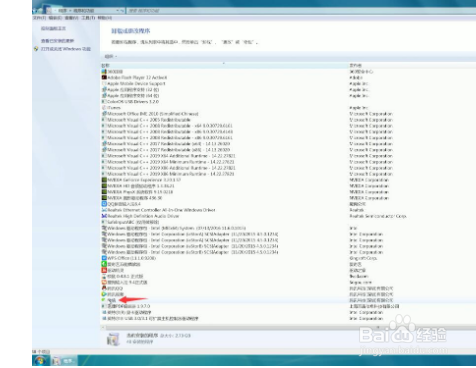The width and height of the screenshot is (476, 368).
Task: Click the QQ Pinyin input method icon
Action: coord(104,204)
